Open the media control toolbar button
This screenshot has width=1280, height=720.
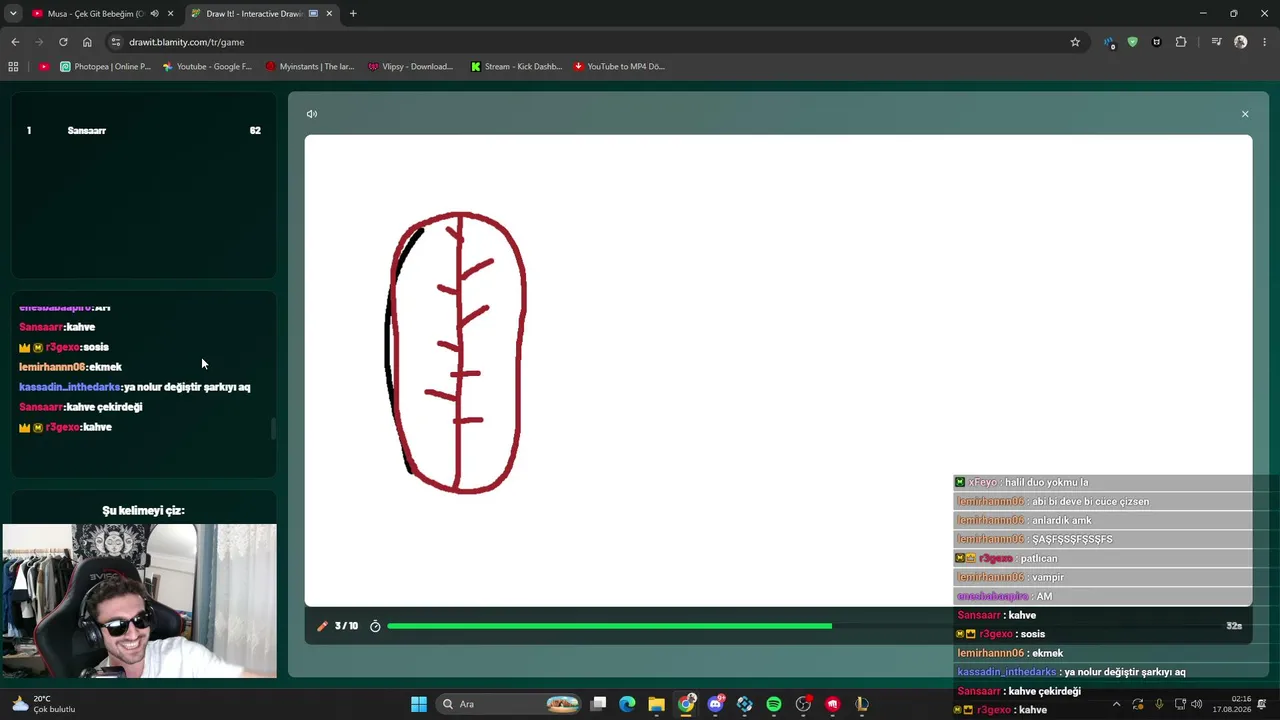tap(1216, 42)
